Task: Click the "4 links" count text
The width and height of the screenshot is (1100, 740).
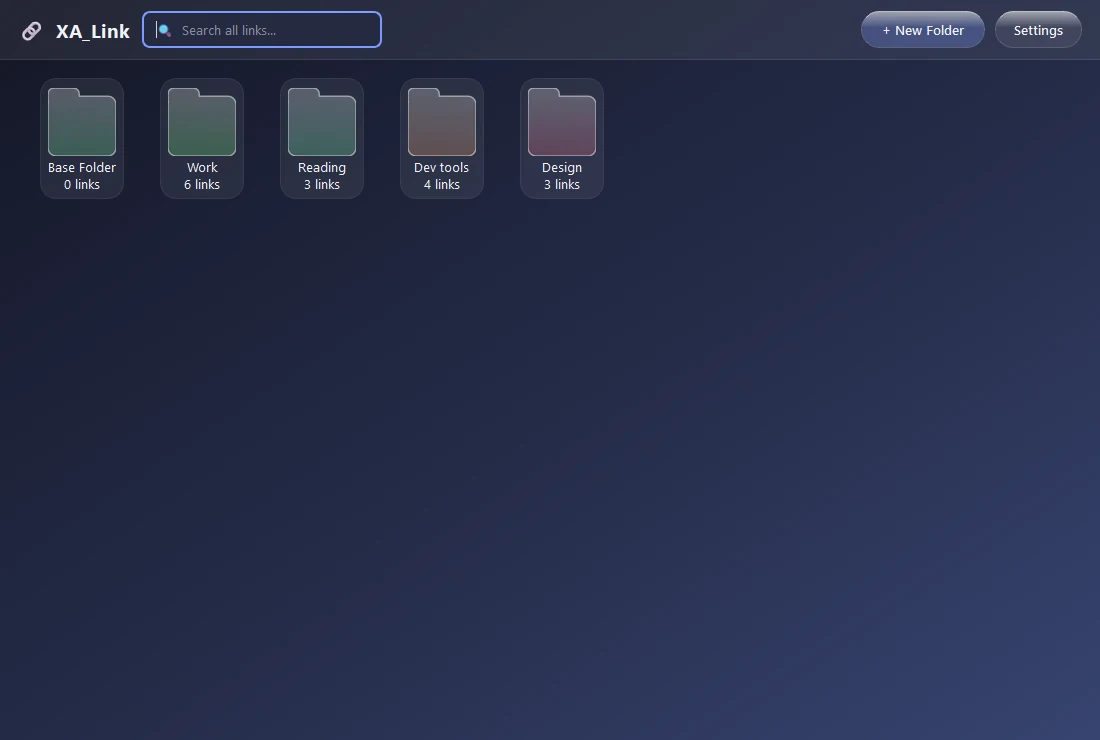Action: click(442, 184)
